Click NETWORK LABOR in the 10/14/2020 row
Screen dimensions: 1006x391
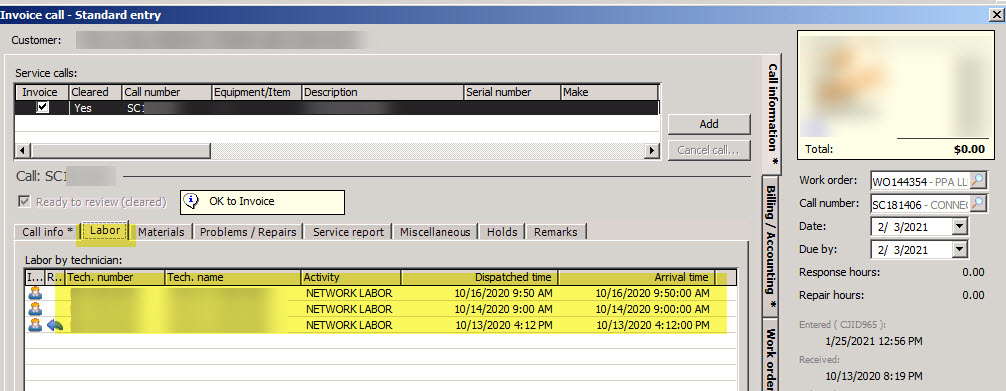tap(349, 309)
